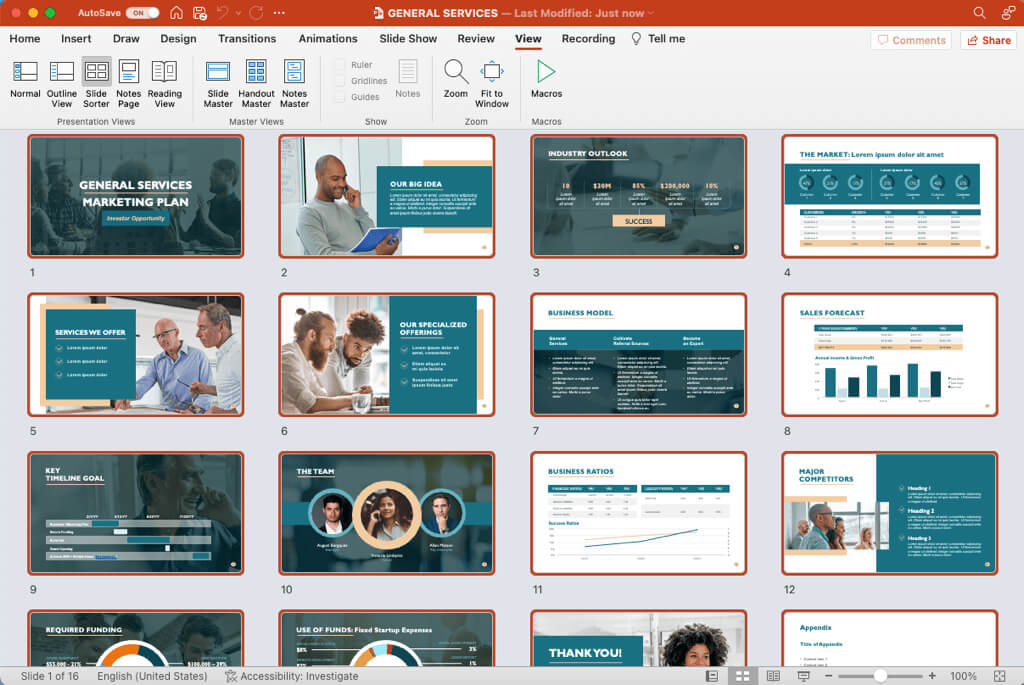Expand the document title dropdown chevron
Screen dimensions: 1024x685
(650, 13)
